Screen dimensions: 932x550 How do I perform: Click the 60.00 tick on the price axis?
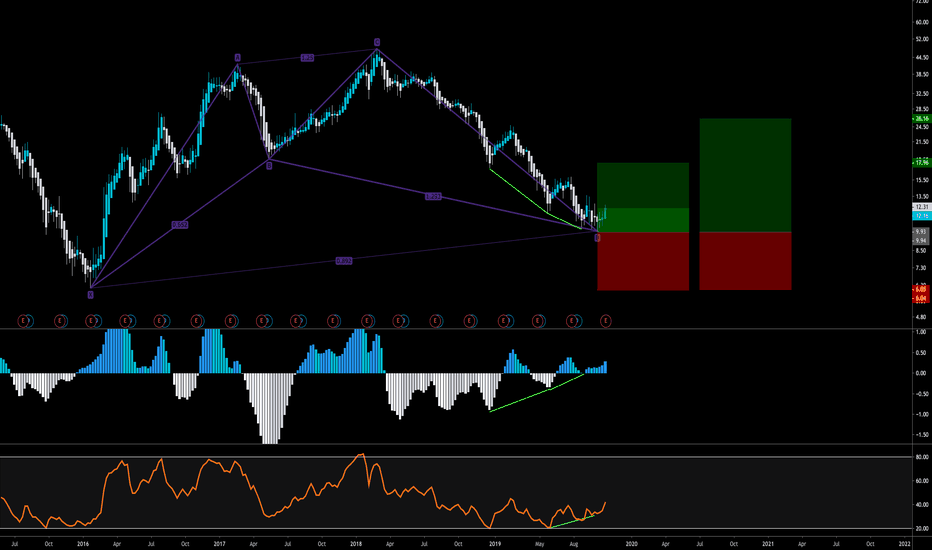[x=922, y=22]
